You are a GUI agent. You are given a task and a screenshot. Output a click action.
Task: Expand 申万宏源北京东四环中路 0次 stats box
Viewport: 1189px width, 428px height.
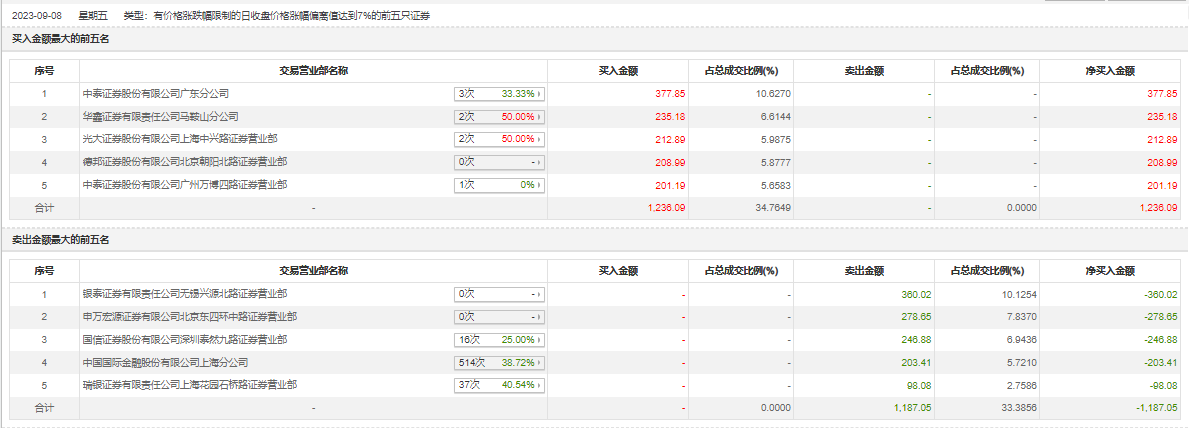coord(500,316)
